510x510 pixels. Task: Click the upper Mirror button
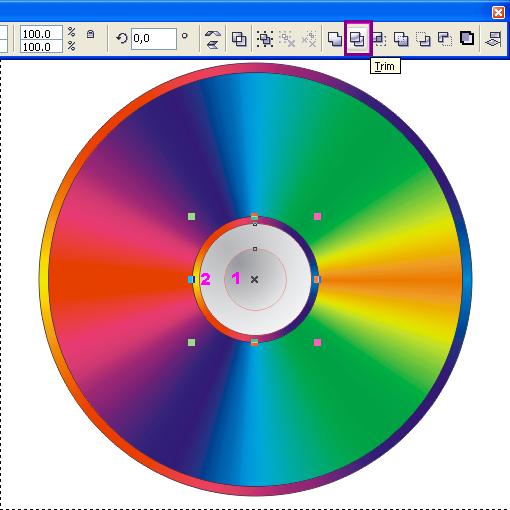tap(212, 34)
